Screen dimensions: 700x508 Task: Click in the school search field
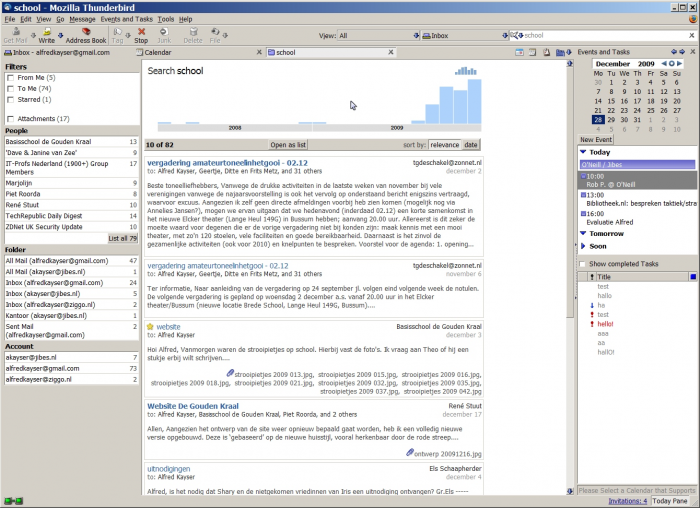click(605, 35)
